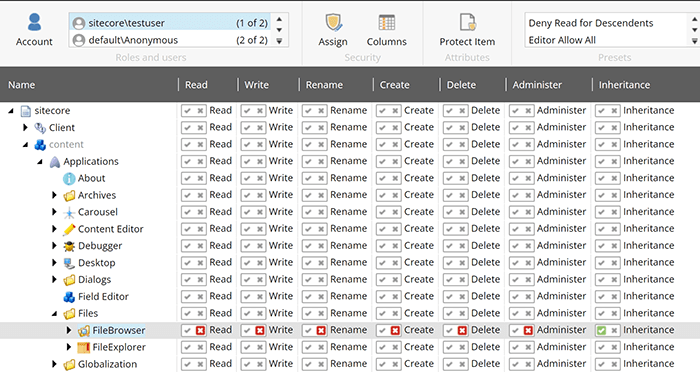The width and height of the screenshot is (700, 372).
Task: Click the Content Editor pencil icon
Action: 69,229
